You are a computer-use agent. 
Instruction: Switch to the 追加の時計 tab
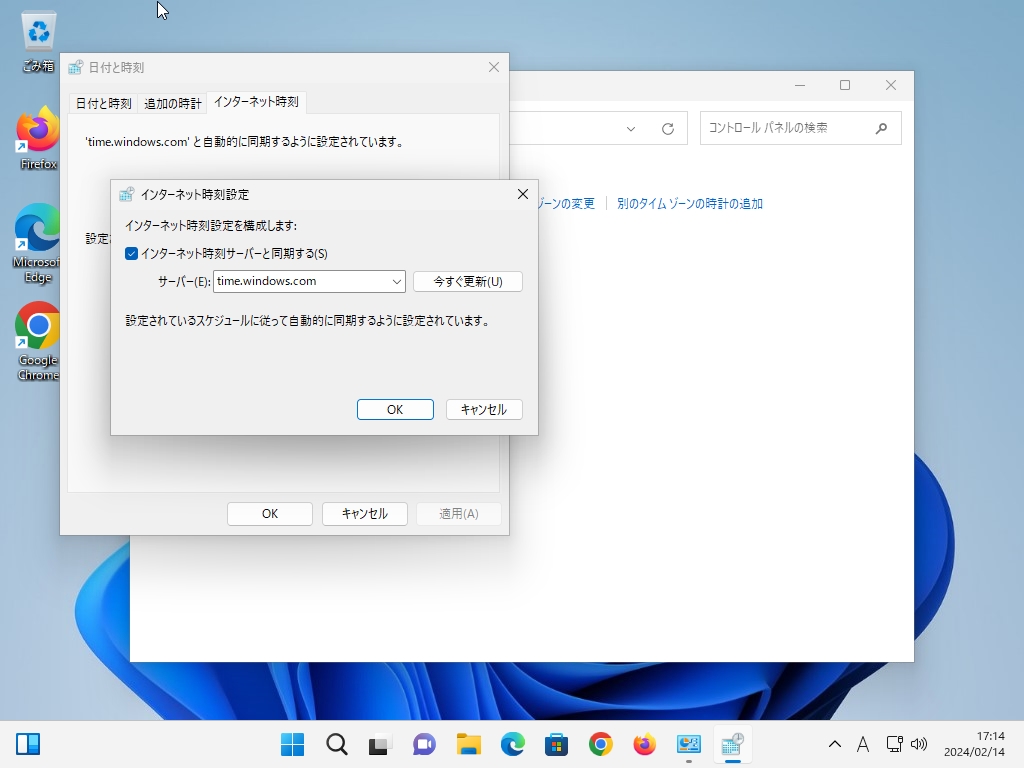coord(172,103)
